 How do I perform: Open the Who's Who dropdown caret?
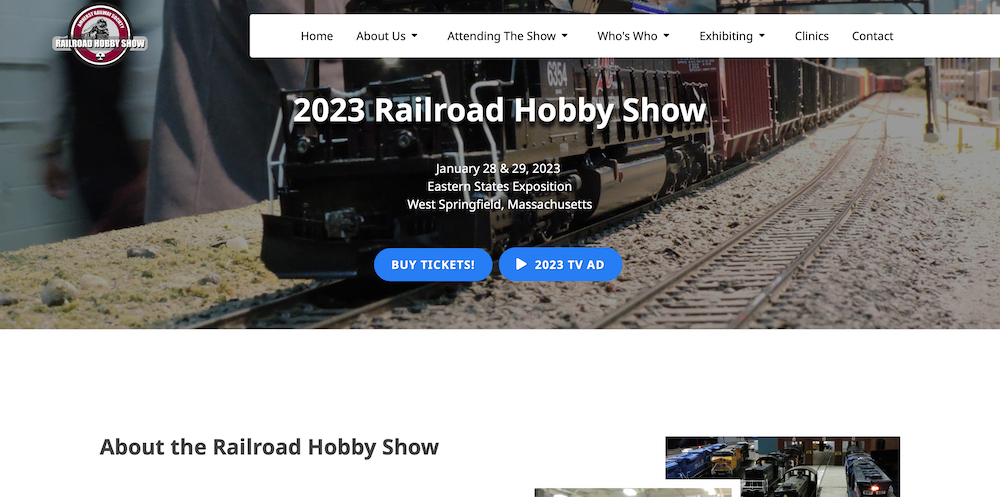tap(666, 36)
